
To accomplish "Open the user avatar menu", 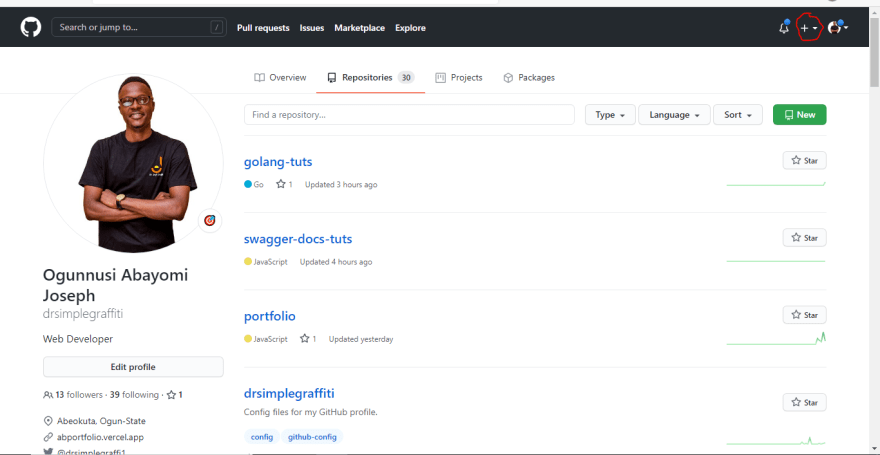I will (x=838, y=27).
